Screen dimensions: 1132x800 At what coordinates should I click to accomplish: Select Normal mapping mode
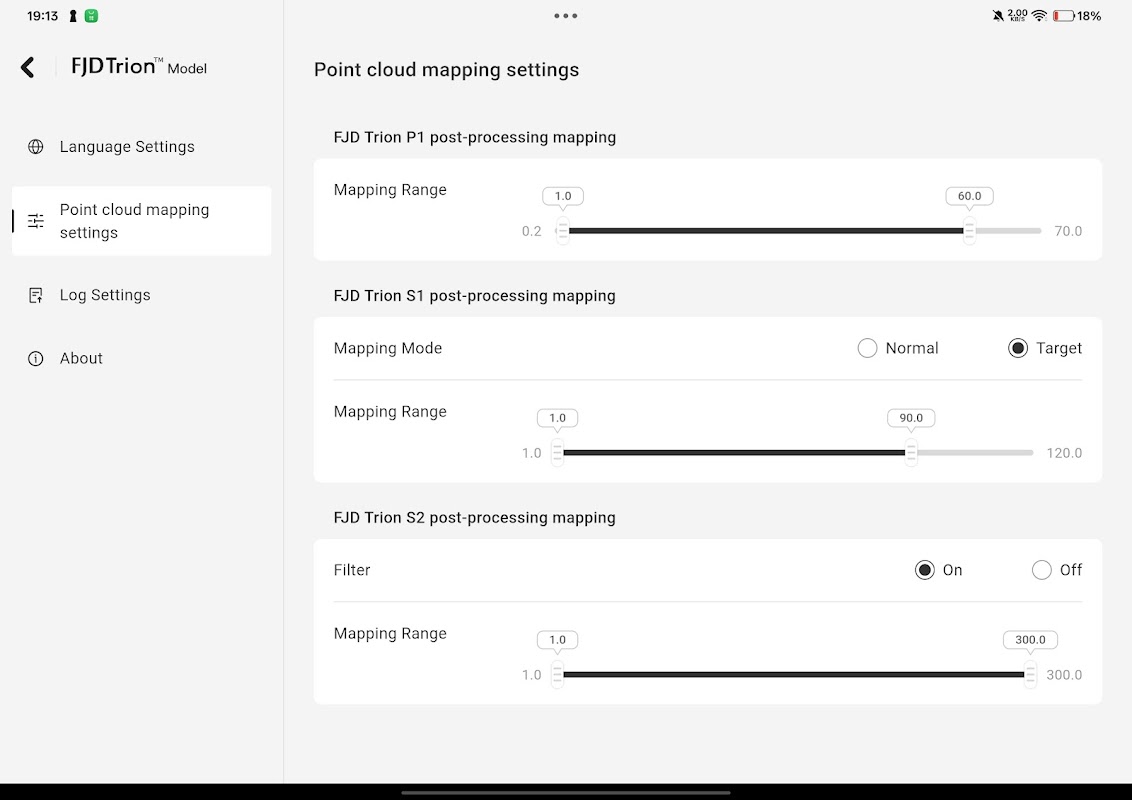867,348
